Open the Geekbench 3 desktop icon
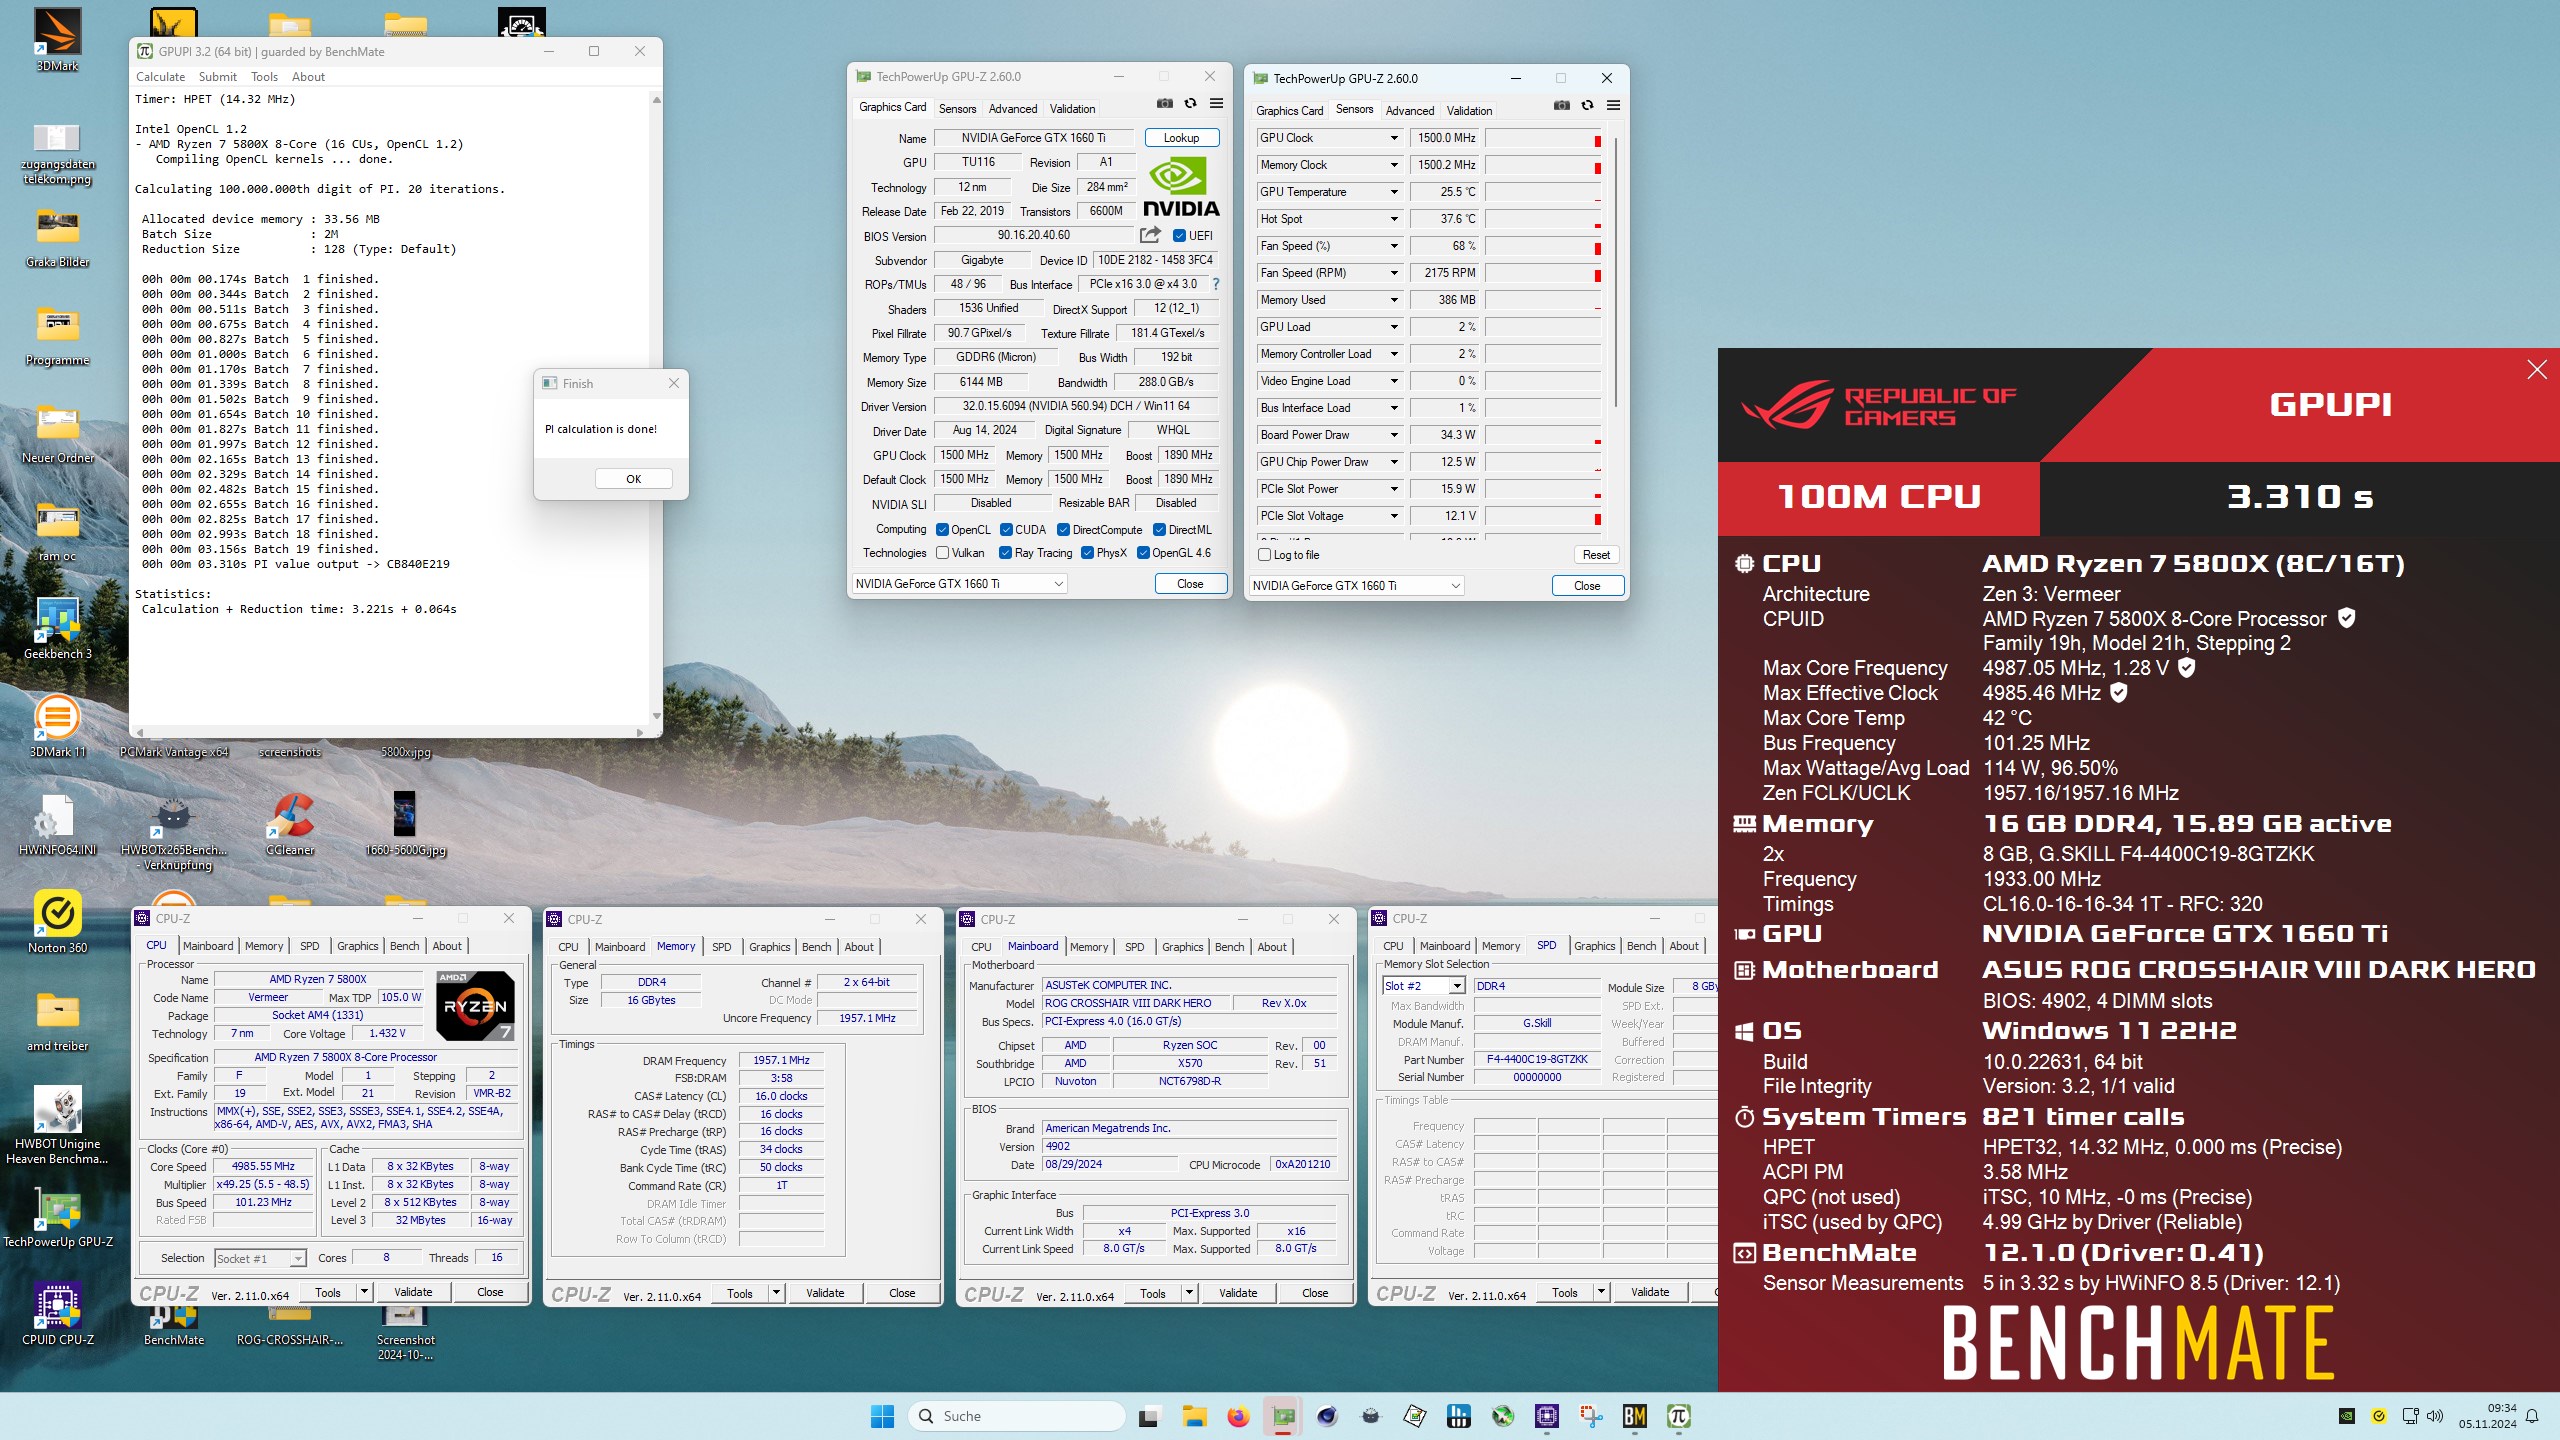Image resolution: width=2560 pixels, height=1440 pixels. click(x=57, y=628)
